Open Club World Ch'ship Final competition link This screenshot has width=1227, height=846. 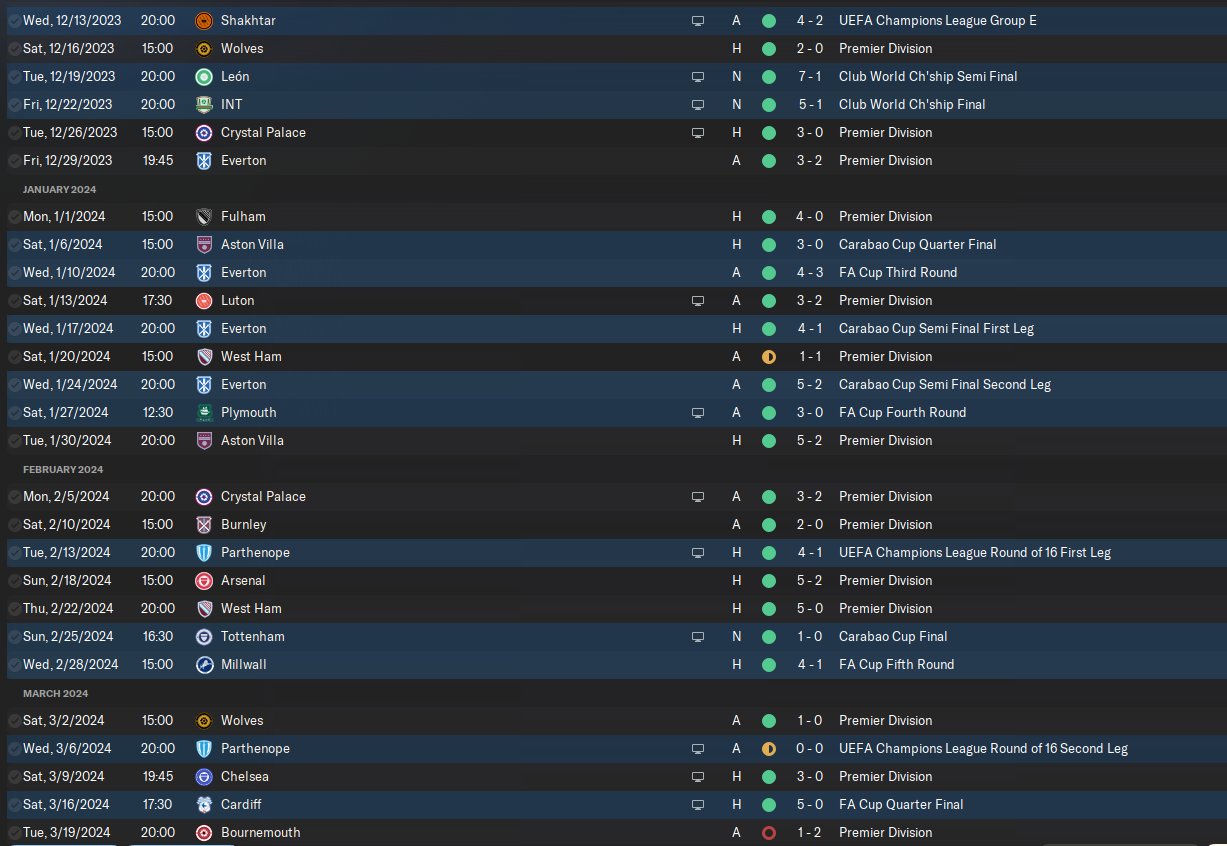coord(912,104)
